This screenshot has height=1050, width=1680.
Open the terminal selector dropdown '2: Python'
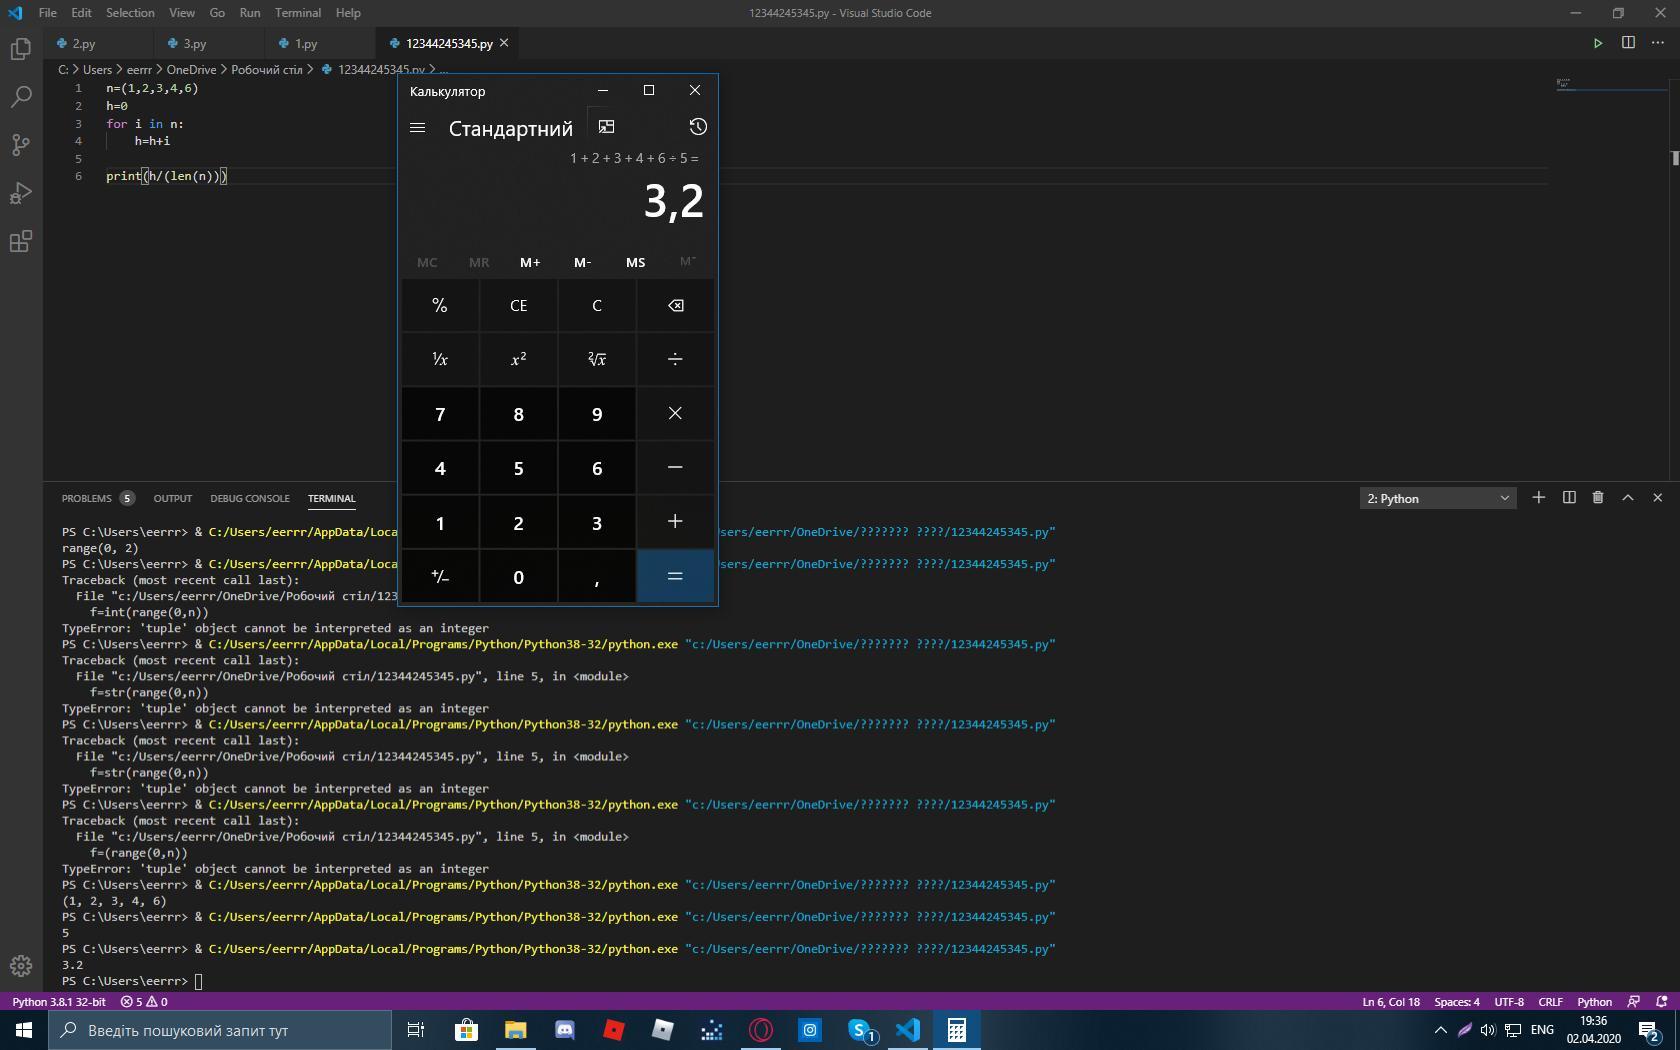[x=1437, y=498]
